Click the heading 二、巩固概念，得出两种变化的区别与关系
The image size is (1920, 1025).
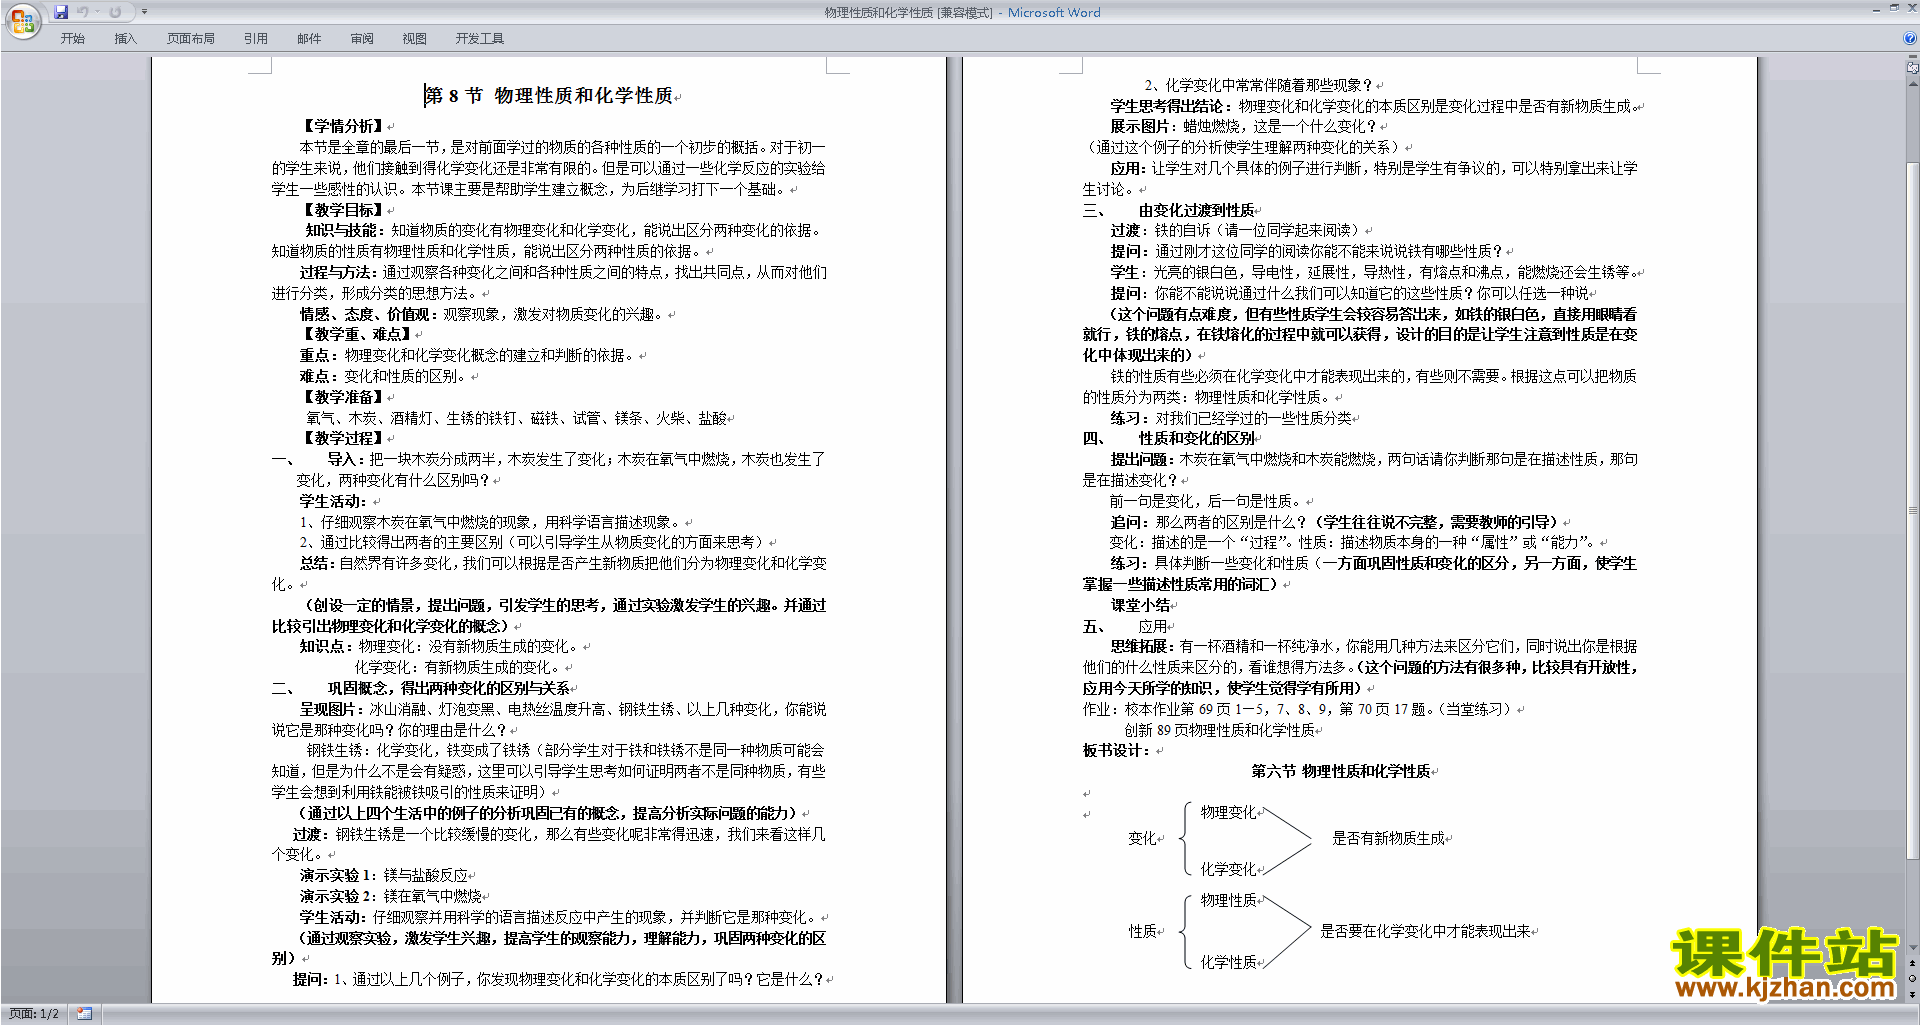point(421,688)
